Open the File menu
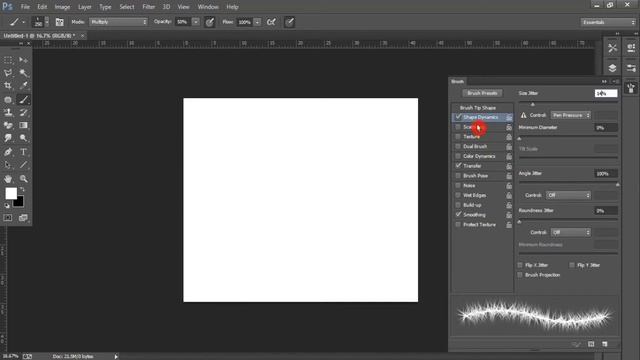This screenshot has width=640, height=360. (x=25, y=7)
